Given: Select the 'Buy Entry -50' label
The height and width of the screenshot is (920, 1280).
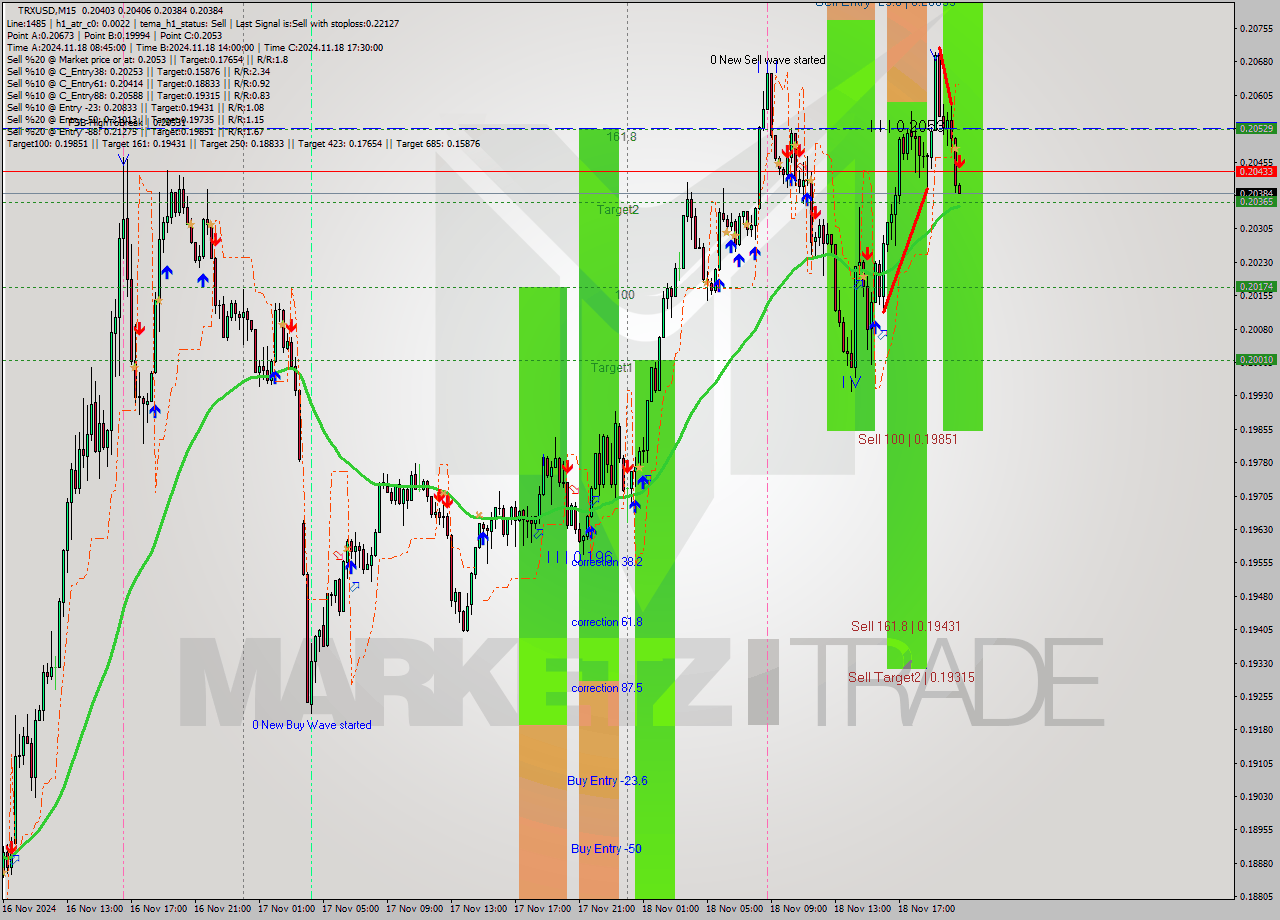Looking at the screenshot, I should coord(606,848).
